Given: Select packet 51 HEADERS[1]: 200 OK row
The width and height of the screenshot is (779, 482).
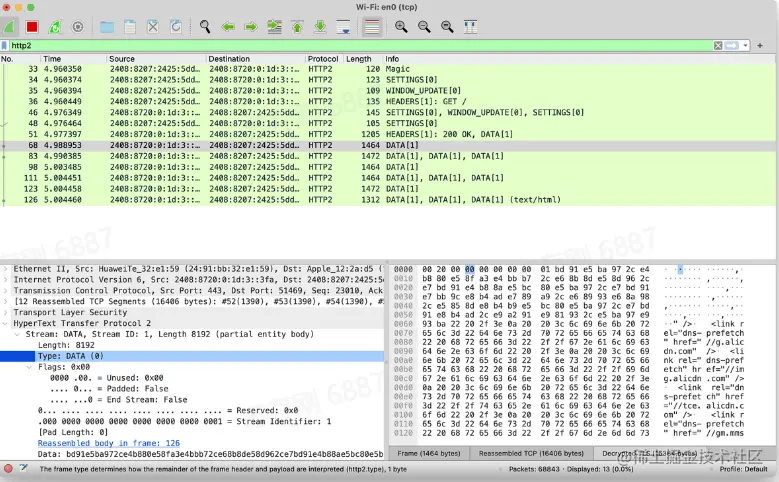Looking at the screenshot, I should click(x=388, y=134).
